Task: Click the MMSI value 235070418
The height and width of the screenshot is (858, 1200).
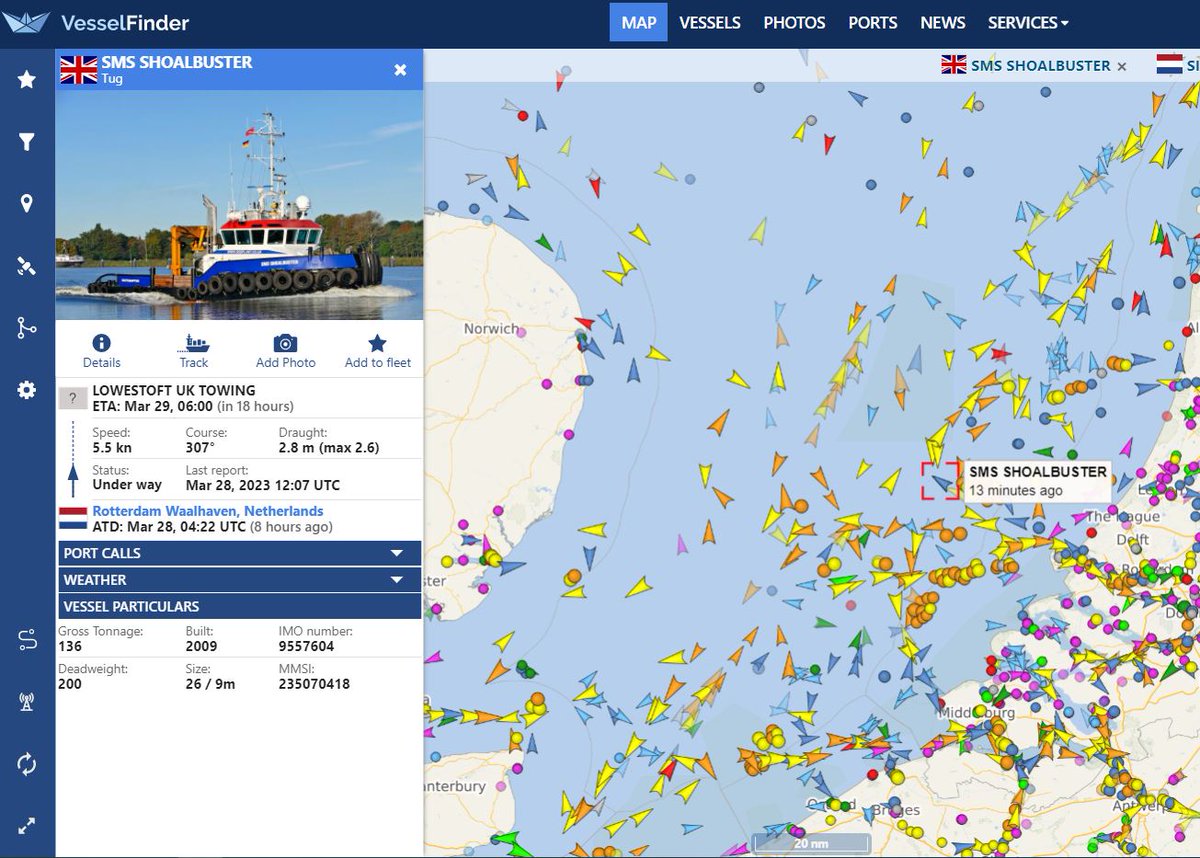Action: click(314, 684)
